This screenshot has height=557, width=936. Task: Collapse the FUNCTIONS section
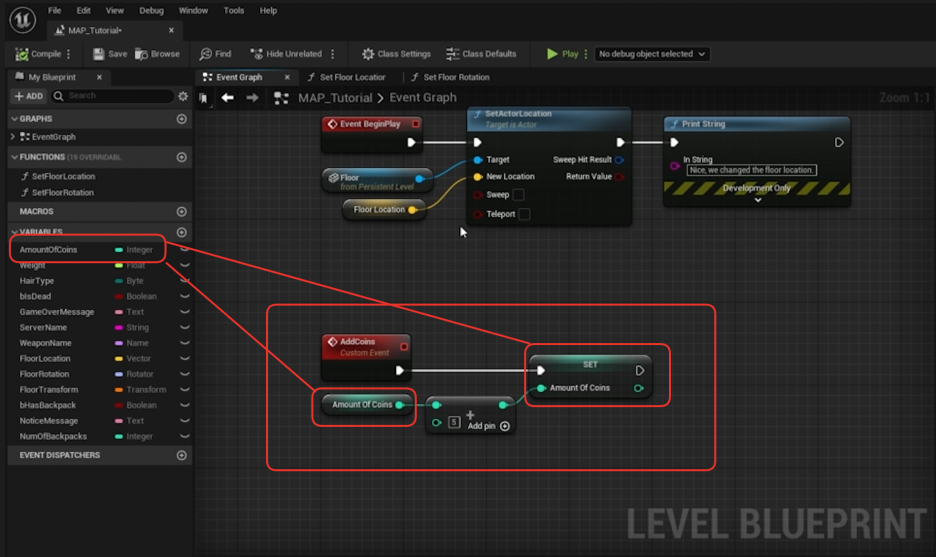point(14,157)
